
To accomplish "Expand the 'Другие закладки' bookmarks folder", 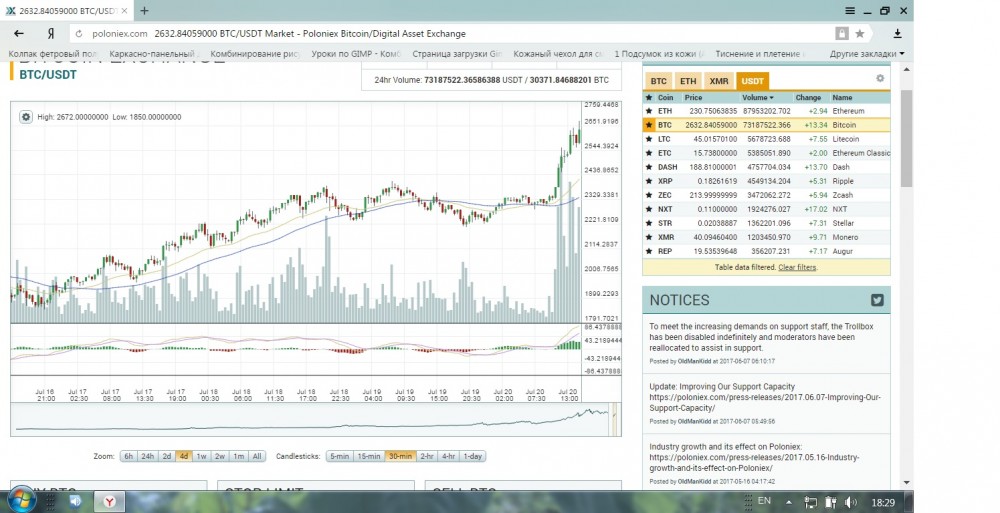I will click(x=866, y=53).
